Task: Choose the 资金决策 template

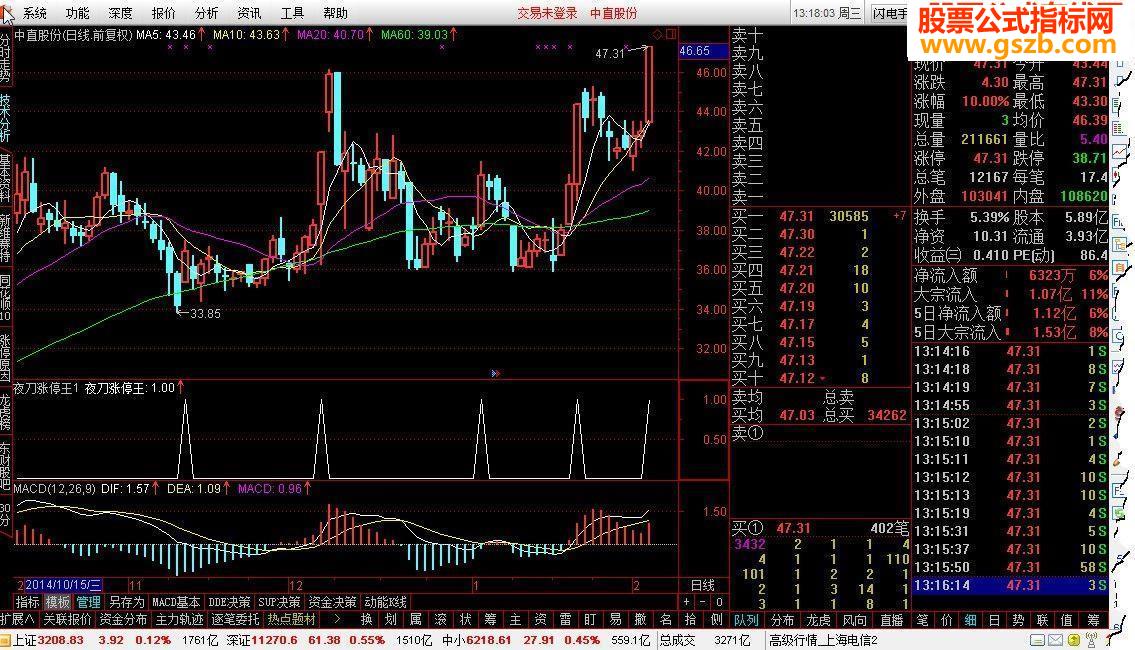Action: click(x=332, y=602)
